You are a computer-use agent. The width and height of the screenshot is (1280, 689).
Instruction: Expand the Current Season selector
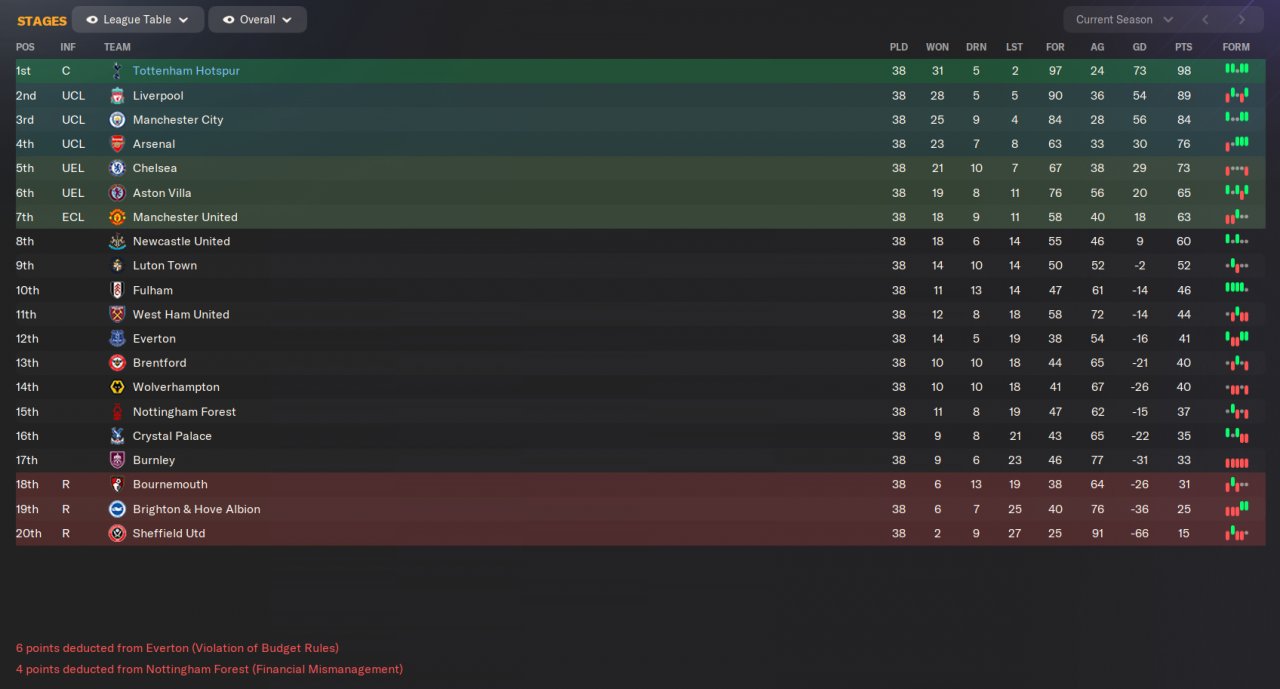pyautogui.click(x=1124, y=20)
